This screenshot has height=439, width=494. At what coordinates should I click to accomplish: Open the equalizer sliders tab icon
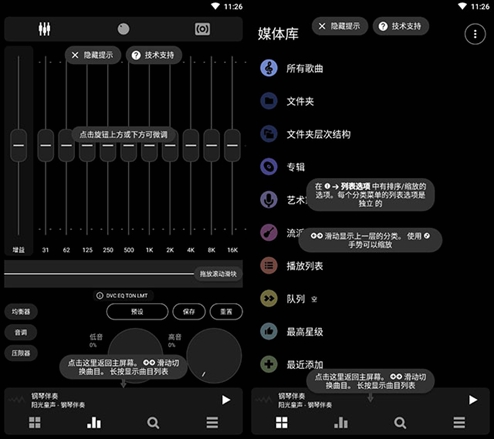click(x=44, y=29)
